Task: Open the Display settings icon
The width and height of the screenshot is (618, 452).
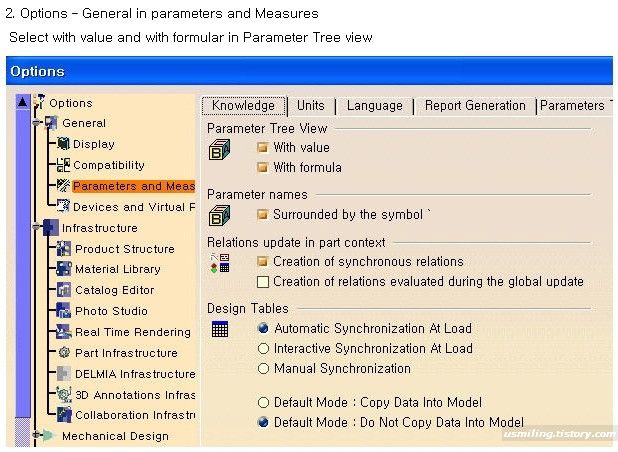Action: (x=63, y=144)
